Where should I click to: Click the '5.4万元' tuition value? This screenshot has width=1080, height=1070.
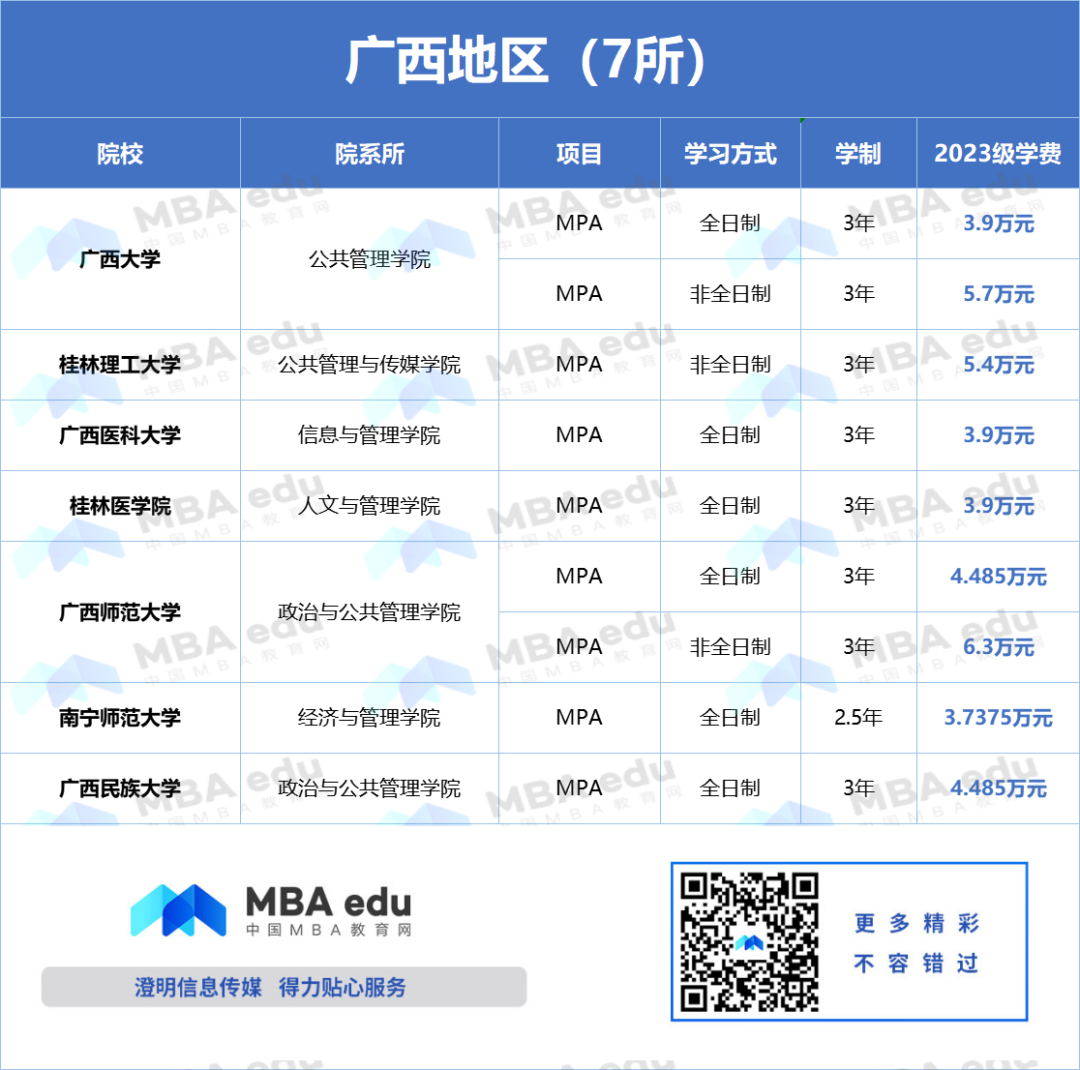pos(998,364)
